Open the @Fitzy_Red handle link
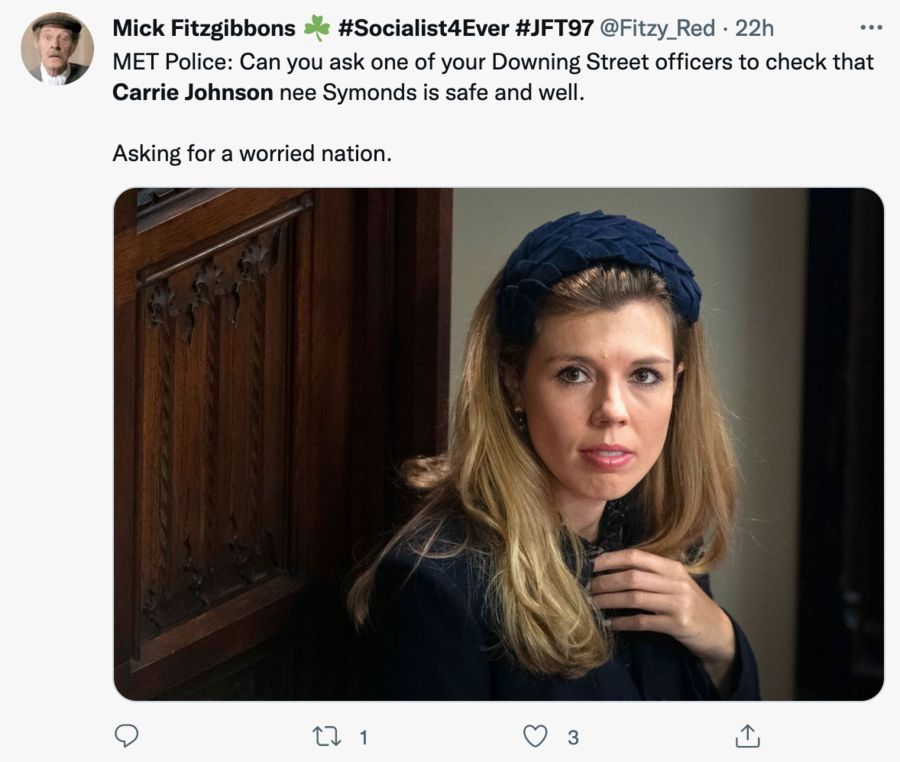The image size is (900, 762). pos(657,28)
